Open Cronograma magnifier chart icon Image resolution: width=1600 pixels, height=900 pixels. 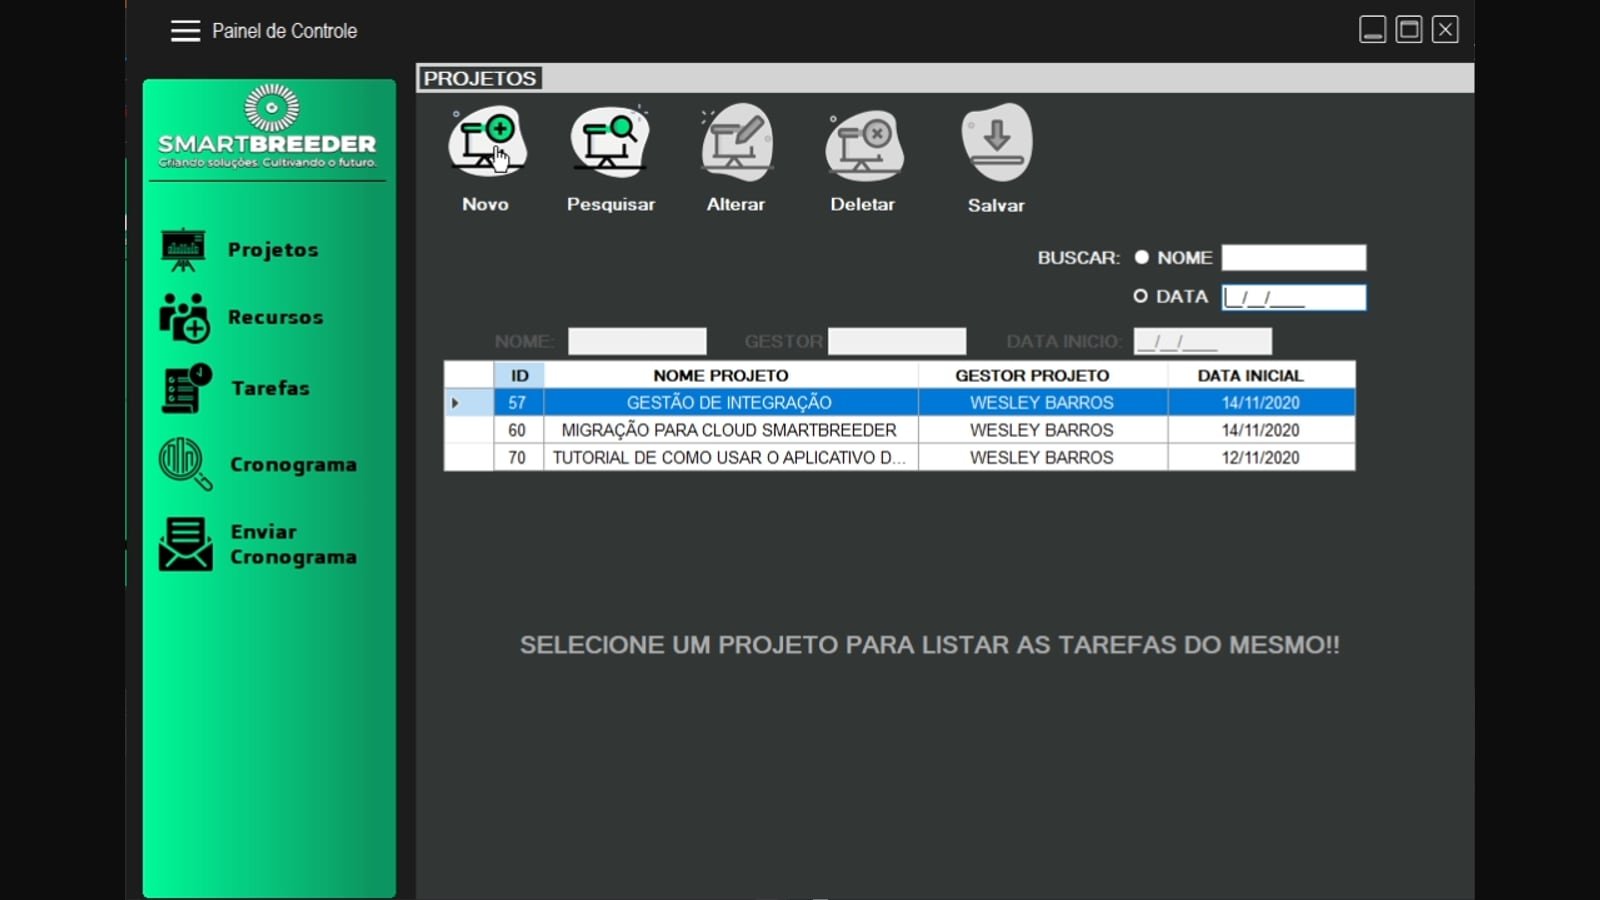185,464
